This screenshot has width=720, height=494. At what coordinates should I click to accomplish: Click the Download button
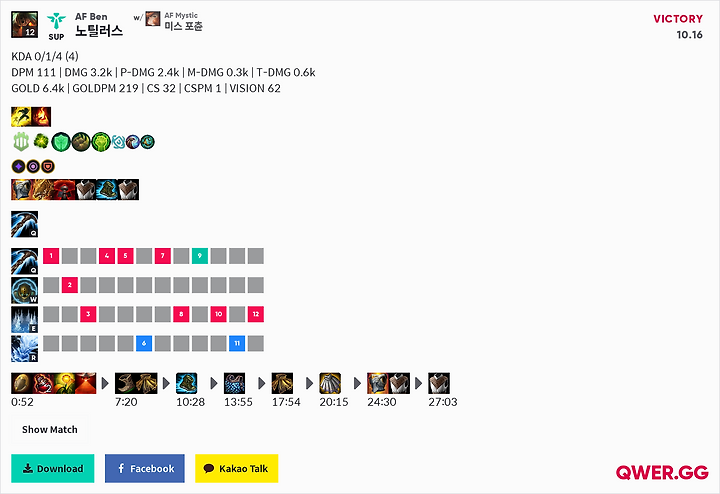point(53,468)
